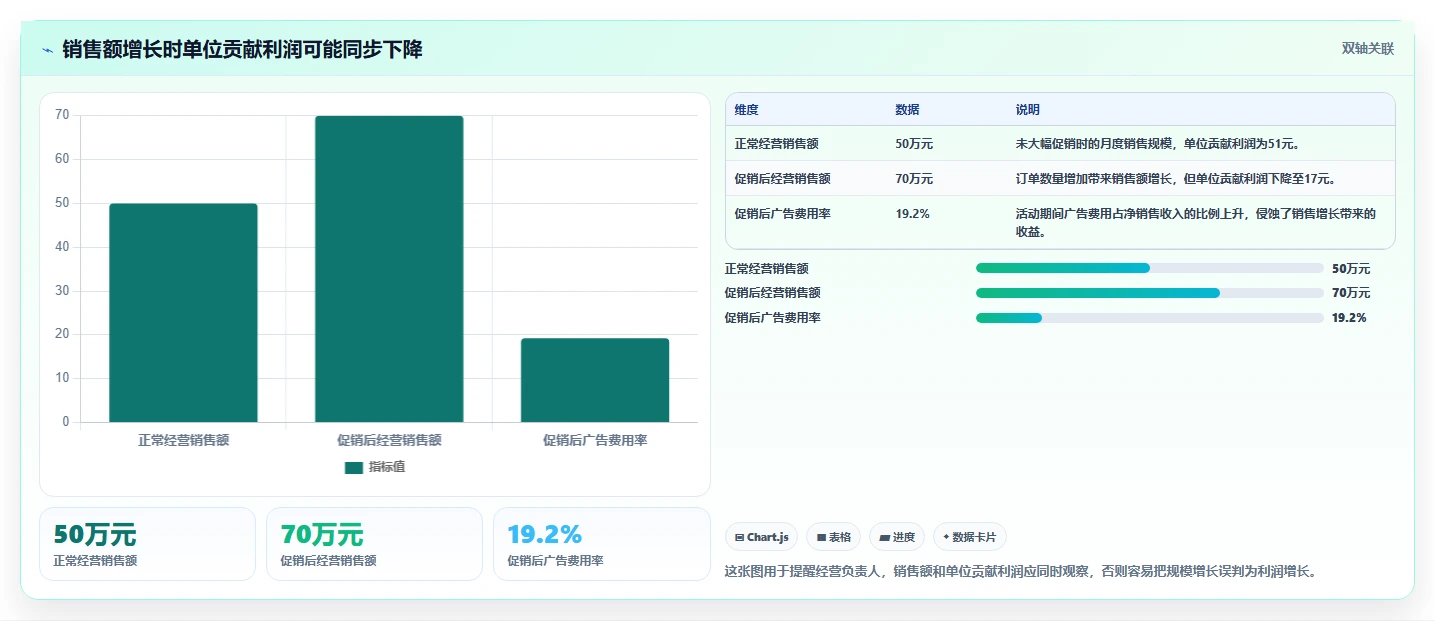Open the 50万元 正常经营销售额 data card

click(148, 544)
